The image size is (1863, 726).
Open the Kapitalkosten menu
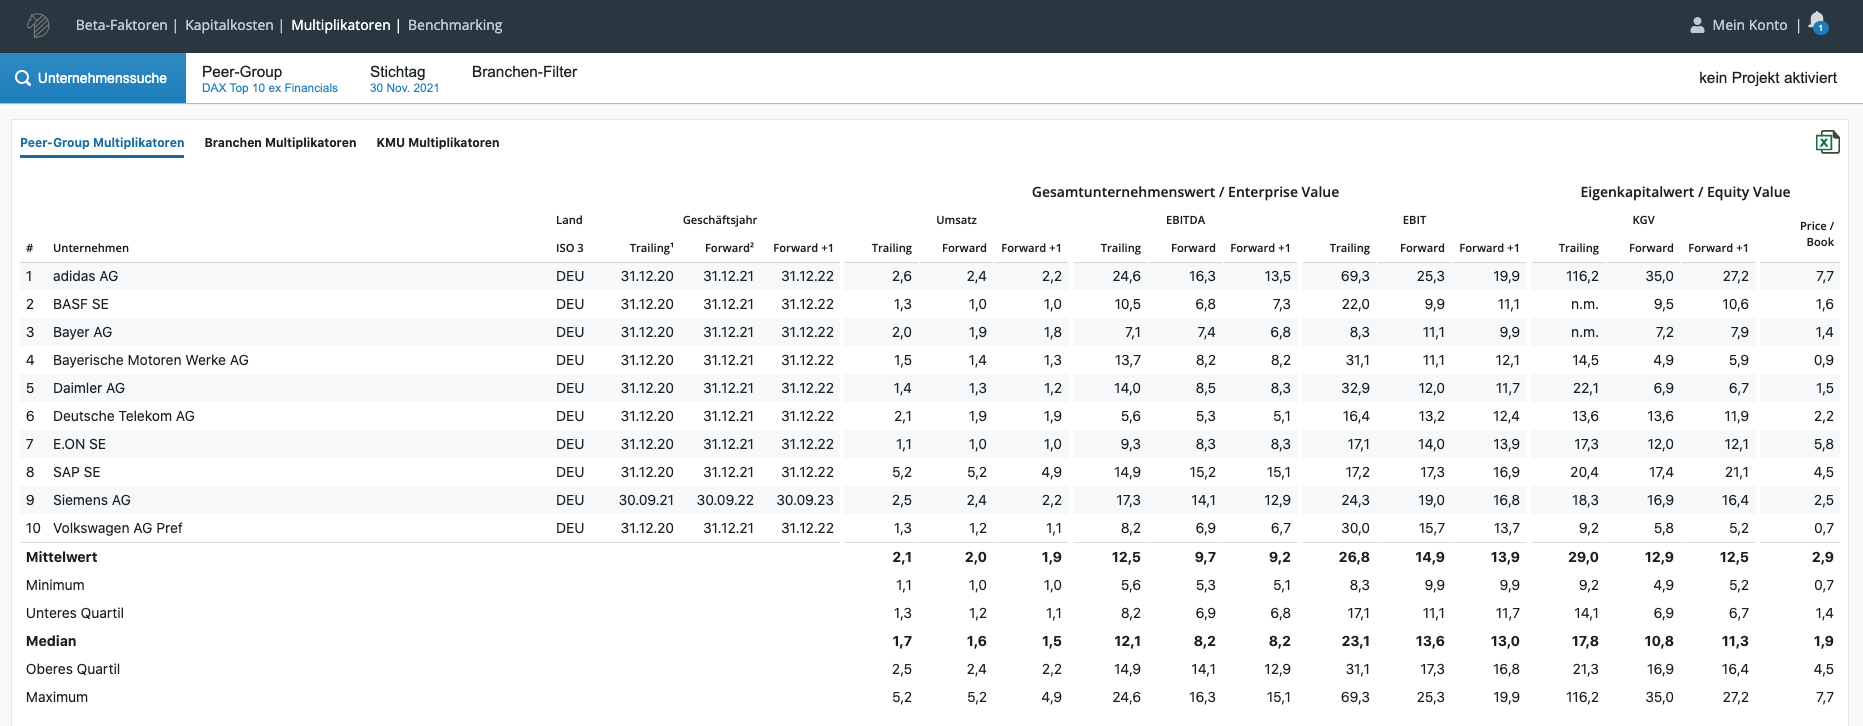tap(229, 25)
